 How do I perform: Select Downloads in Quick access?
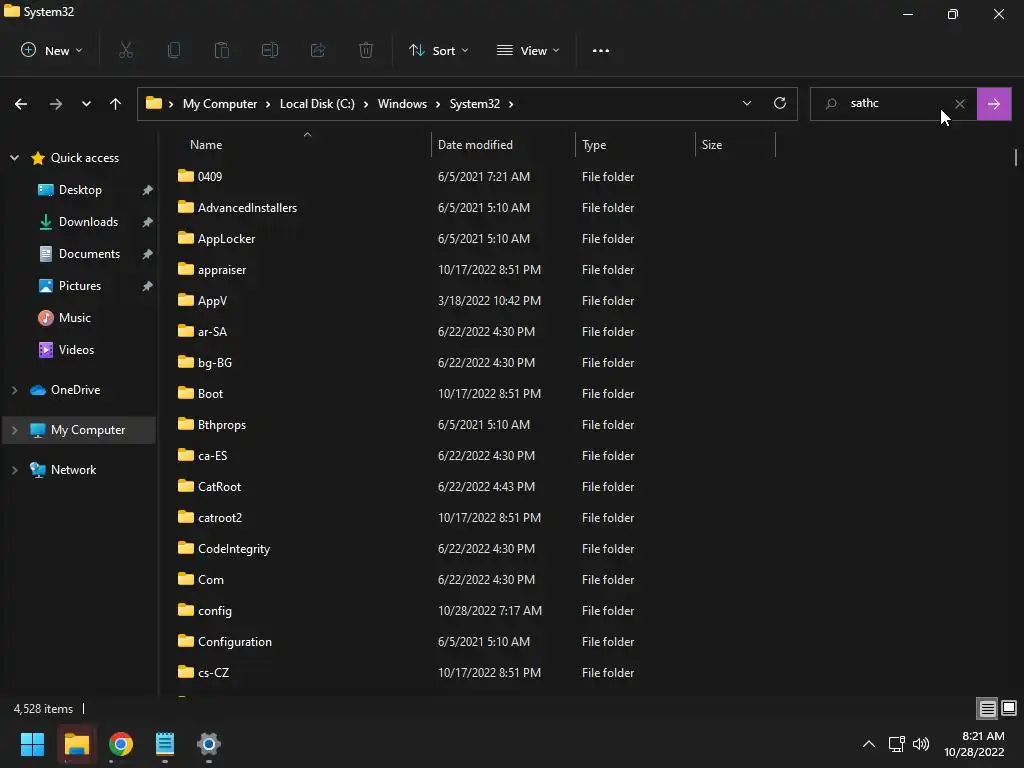[88, 221]
